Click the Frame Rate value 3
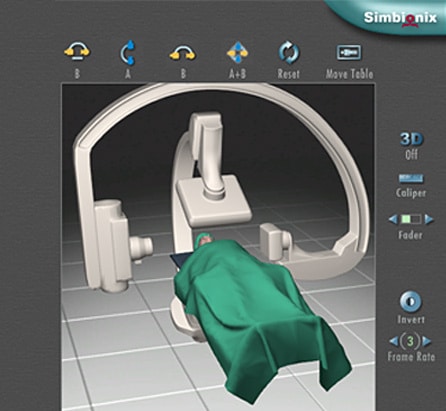 [x=410, y=341]
